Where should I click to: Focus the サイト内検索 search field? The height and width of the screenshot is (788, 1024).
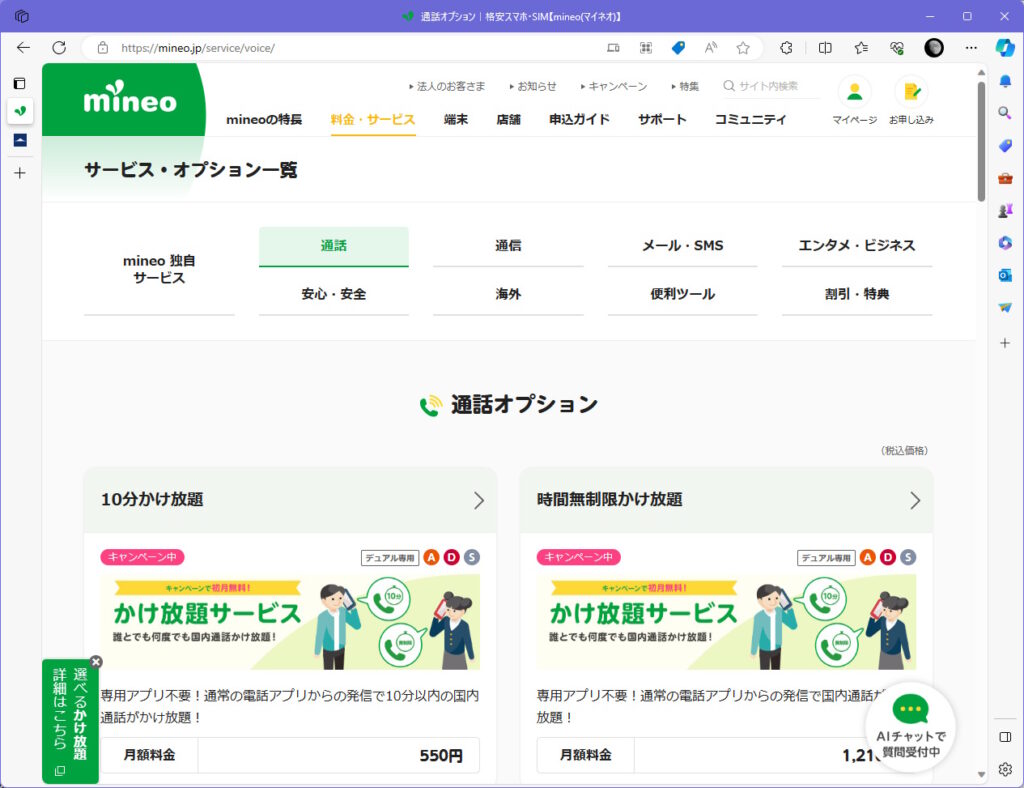point(771,86)
